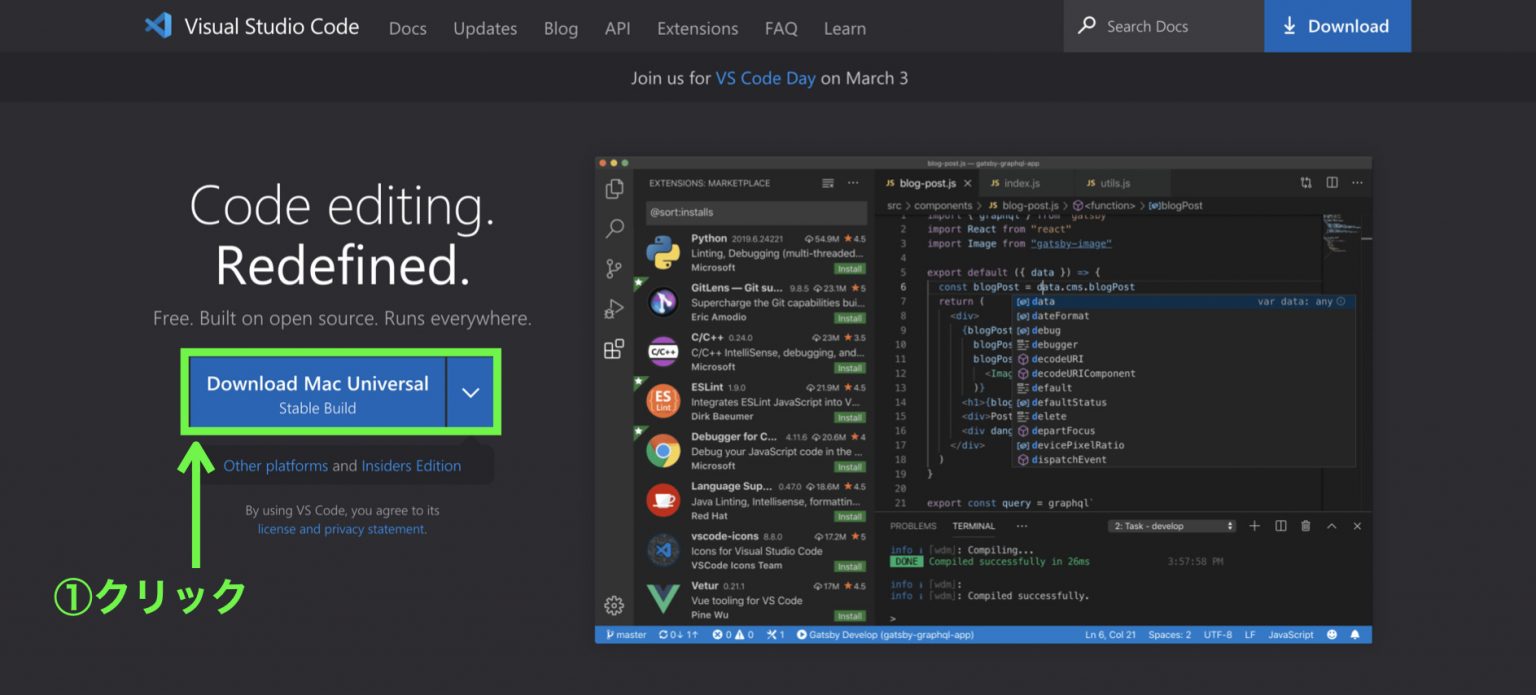Open the editor more actions ellipsis menu

pos(1357,183)
